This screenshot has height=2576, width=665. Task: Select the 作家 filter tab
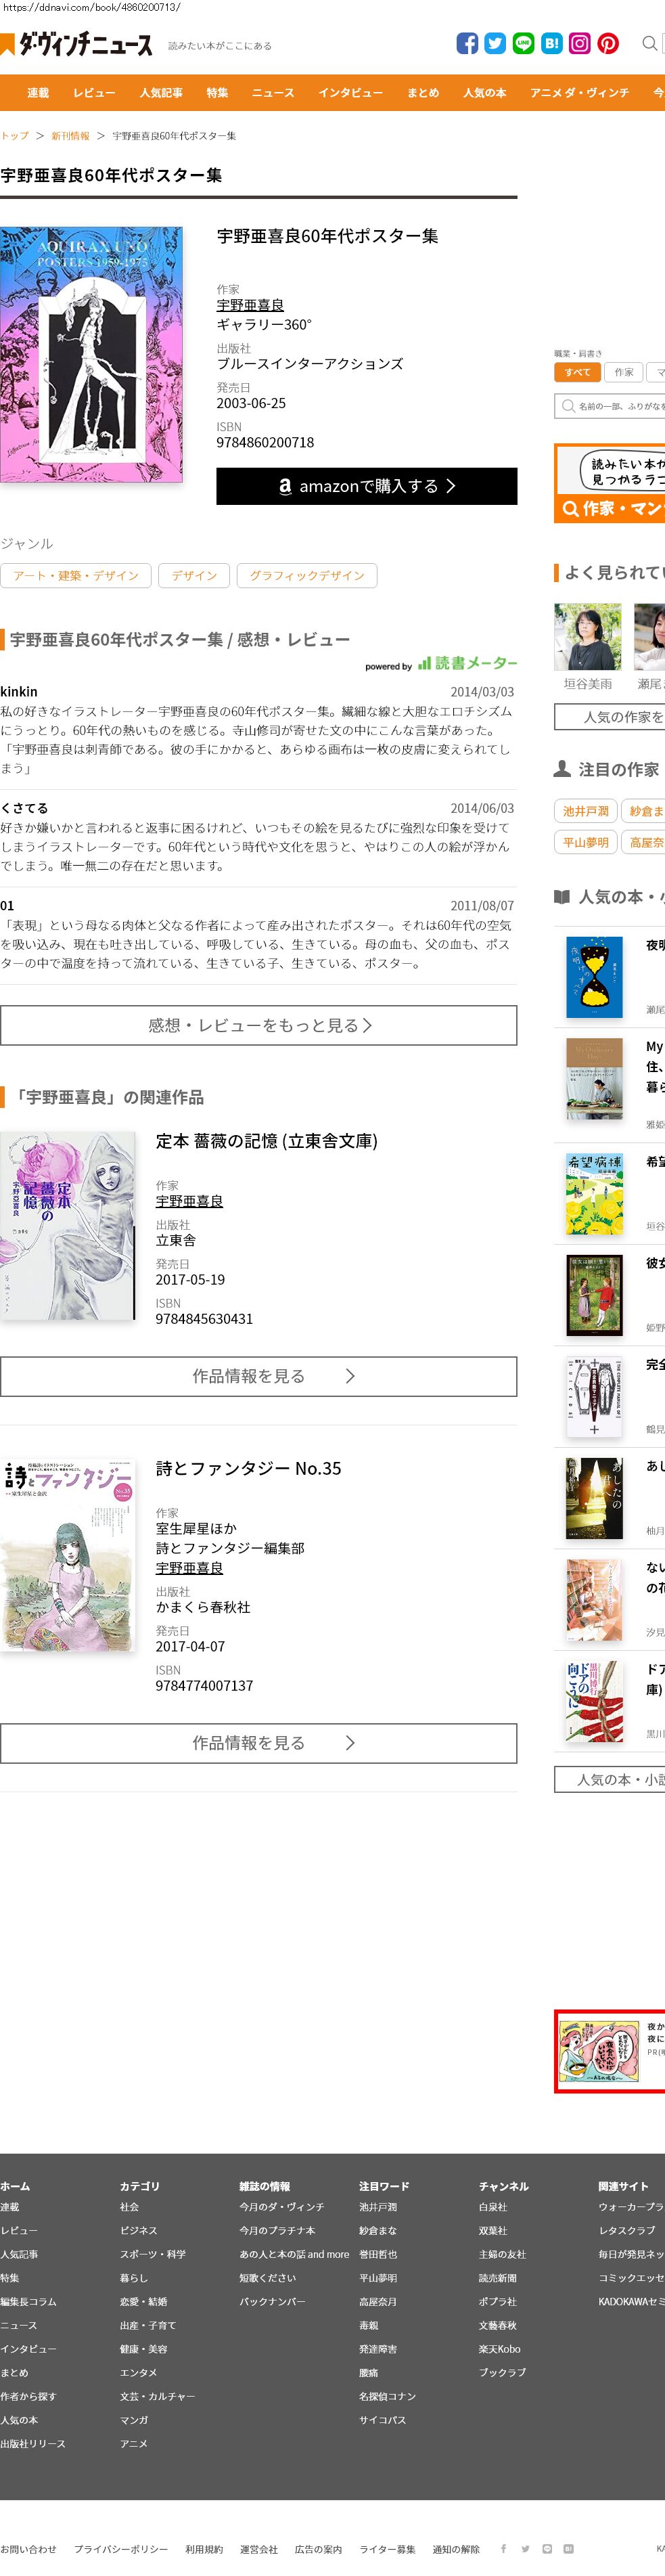tap(624, 372)
